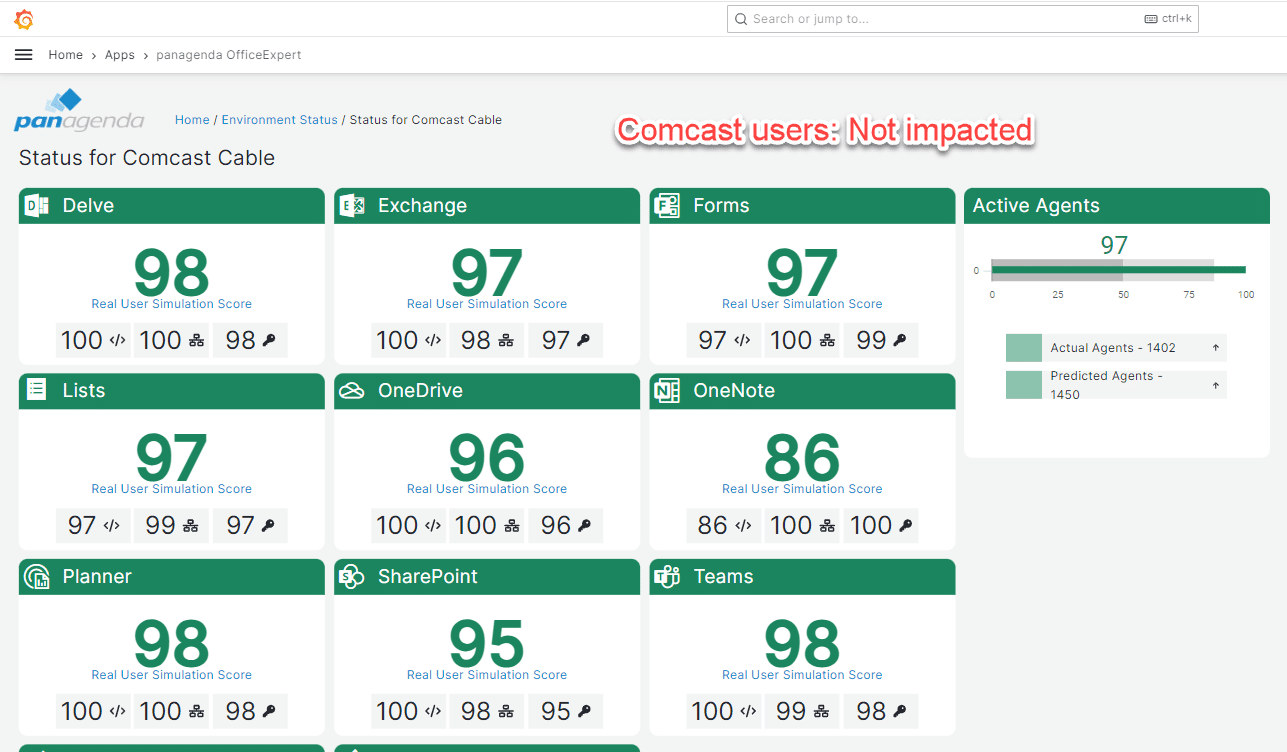Click Active Agents value 97
Viewport: 1287px width, 752px height.
[1114, 246]
